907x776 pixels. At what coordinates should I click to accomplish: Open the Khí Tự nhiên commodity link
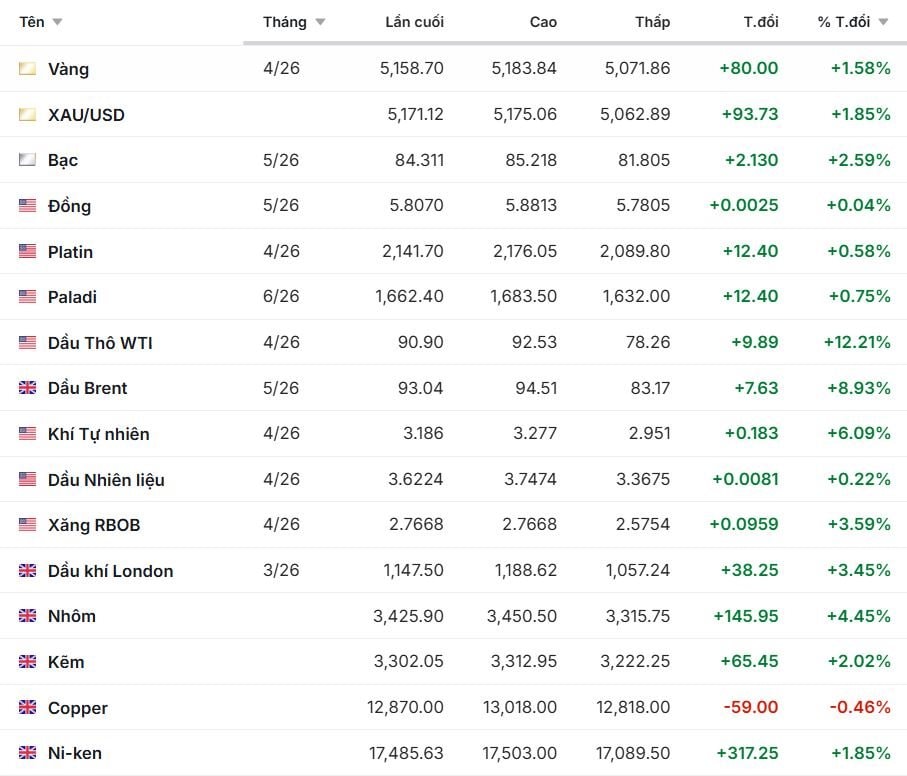coord(98,434)
